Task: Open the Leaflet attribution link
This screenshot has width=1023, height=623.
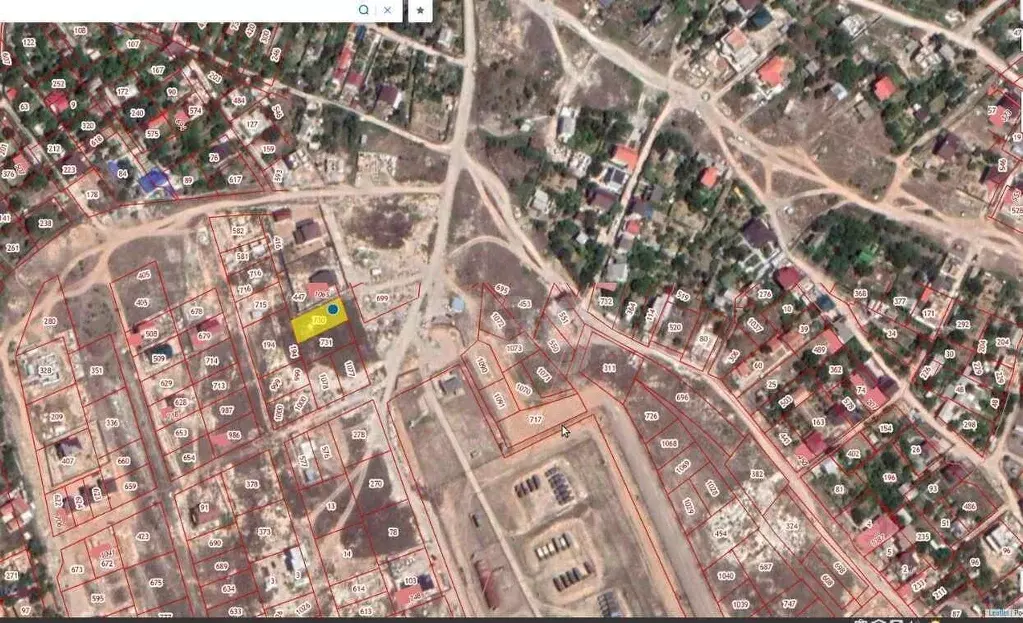Action: point(999,612)
